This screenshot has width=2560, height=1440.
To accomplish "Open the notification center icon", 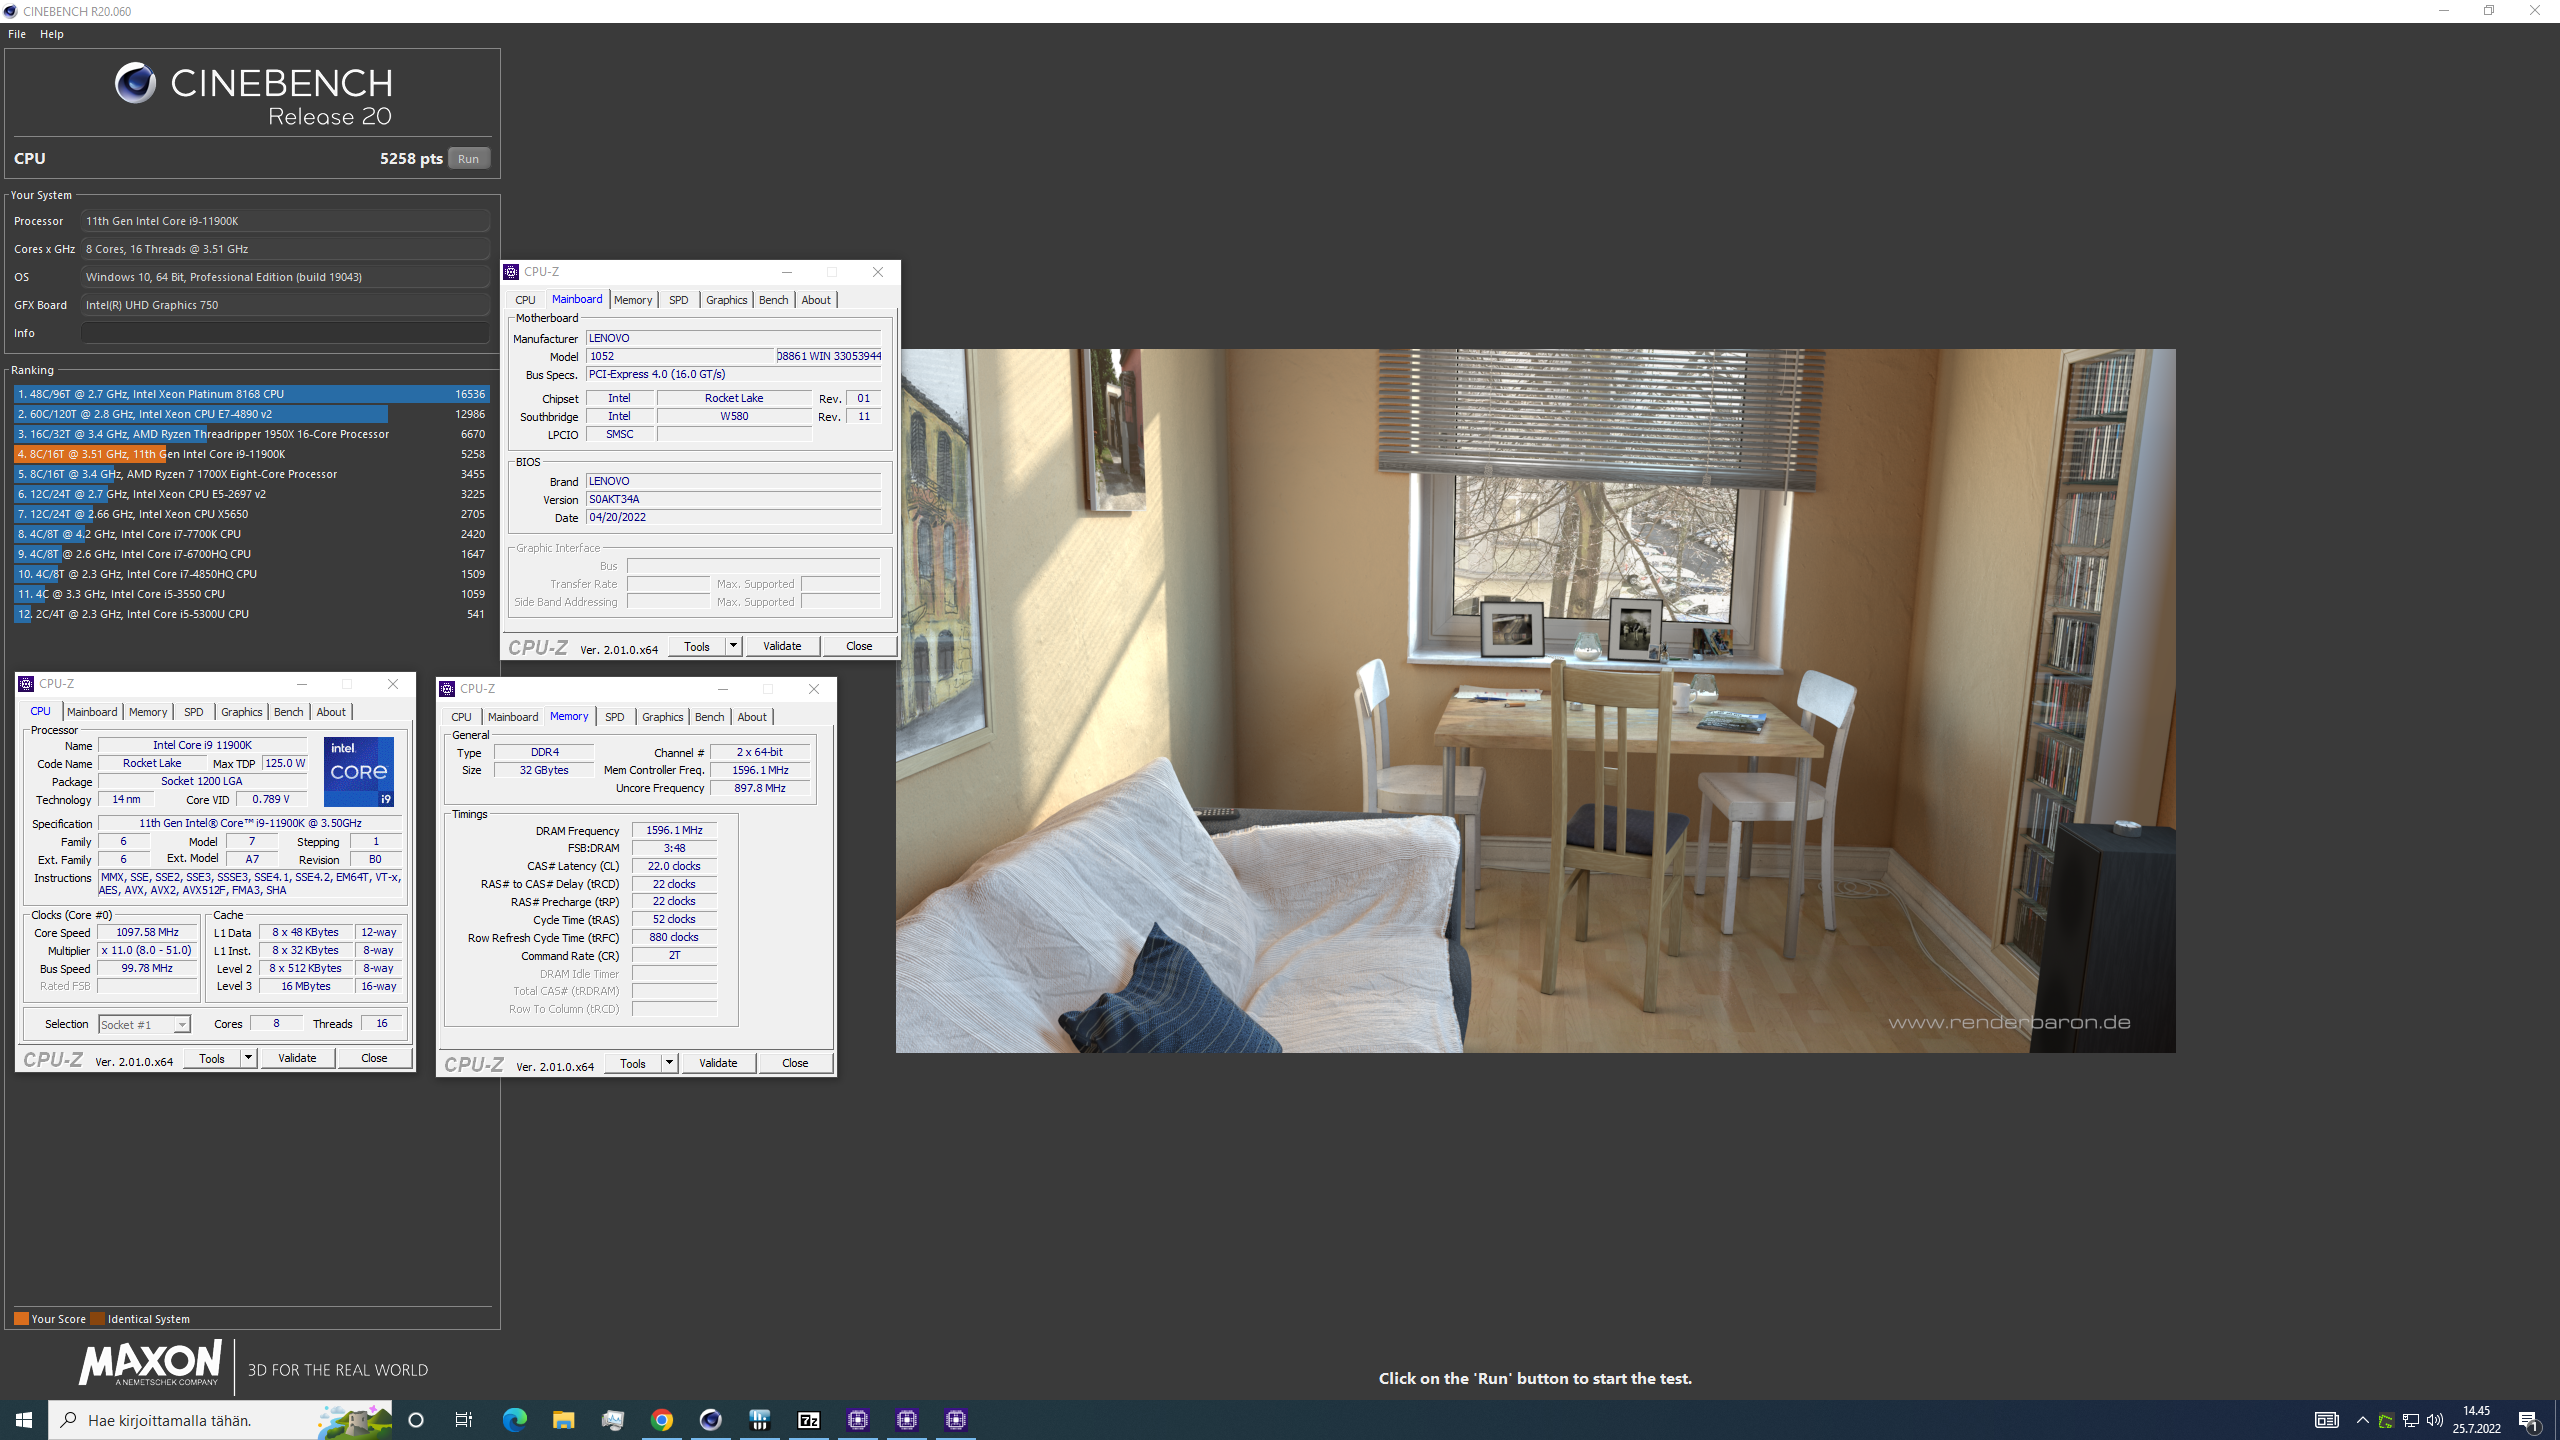I will point(2528,1420).
